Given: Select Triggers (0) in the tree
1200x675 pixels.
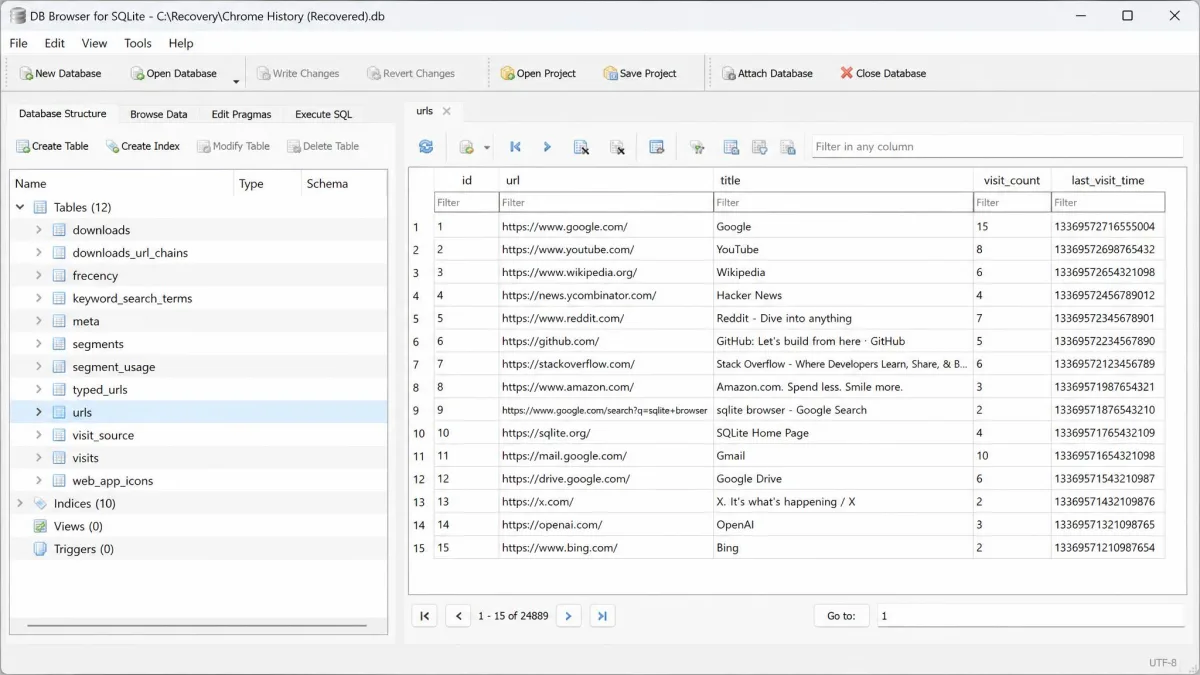Looking at the screenshot, I should [x=83, y=549].
